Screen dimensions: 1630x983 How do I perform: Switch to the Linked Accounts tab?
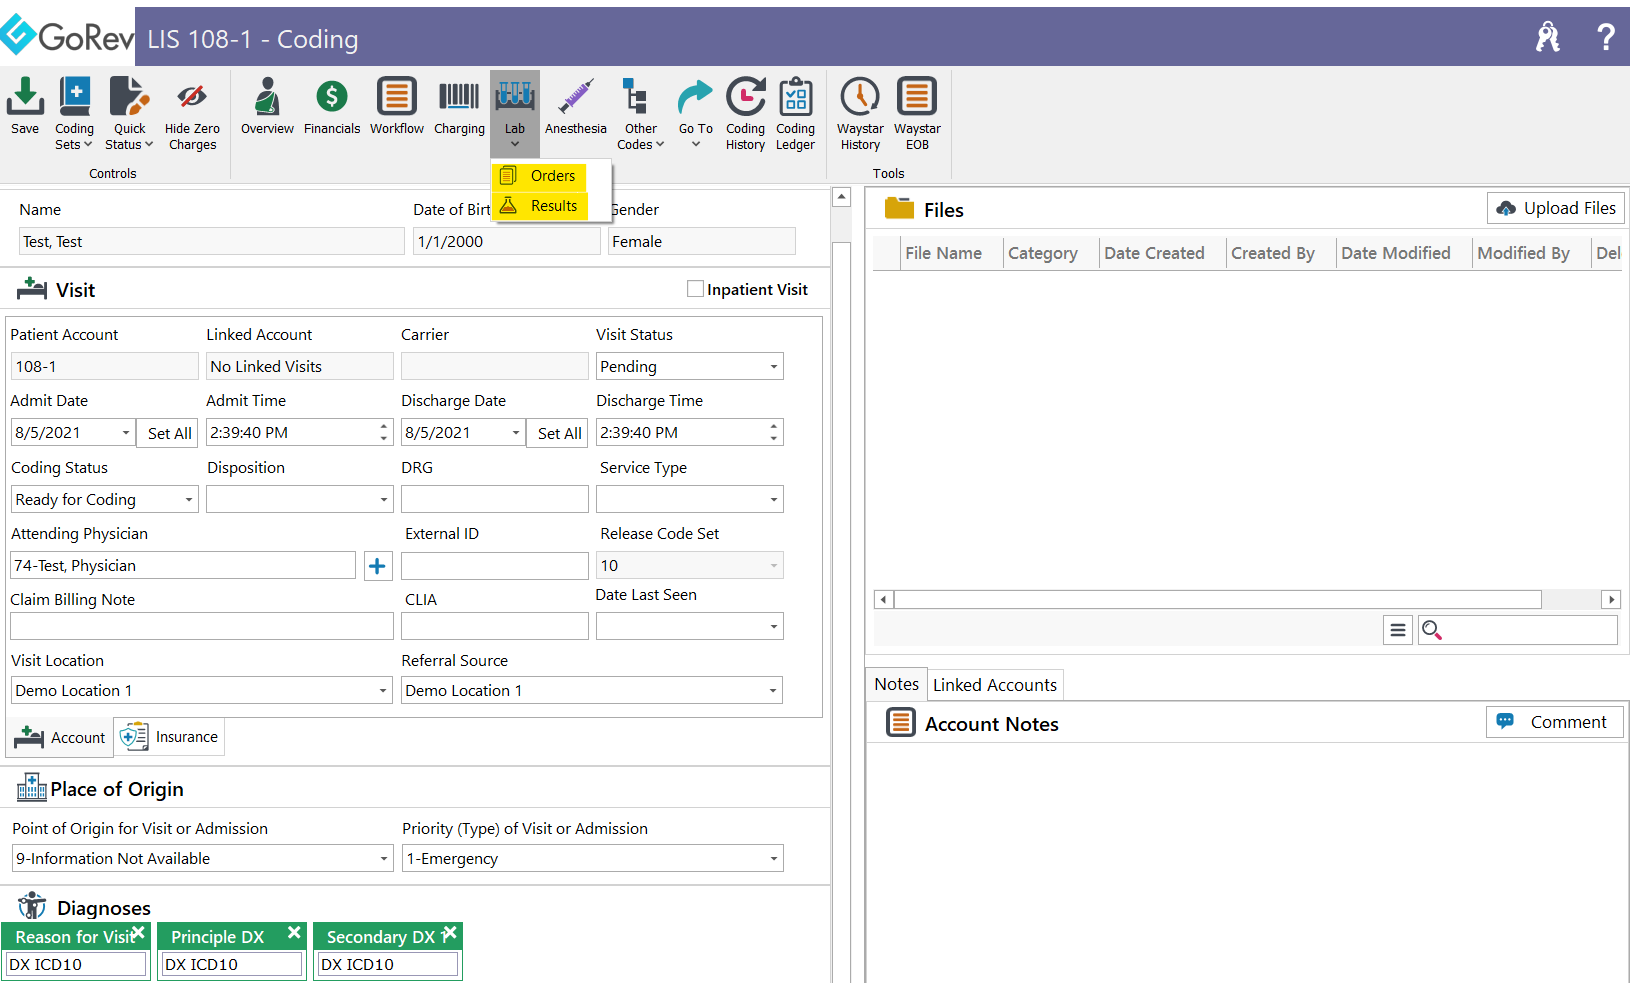point(995,685)
